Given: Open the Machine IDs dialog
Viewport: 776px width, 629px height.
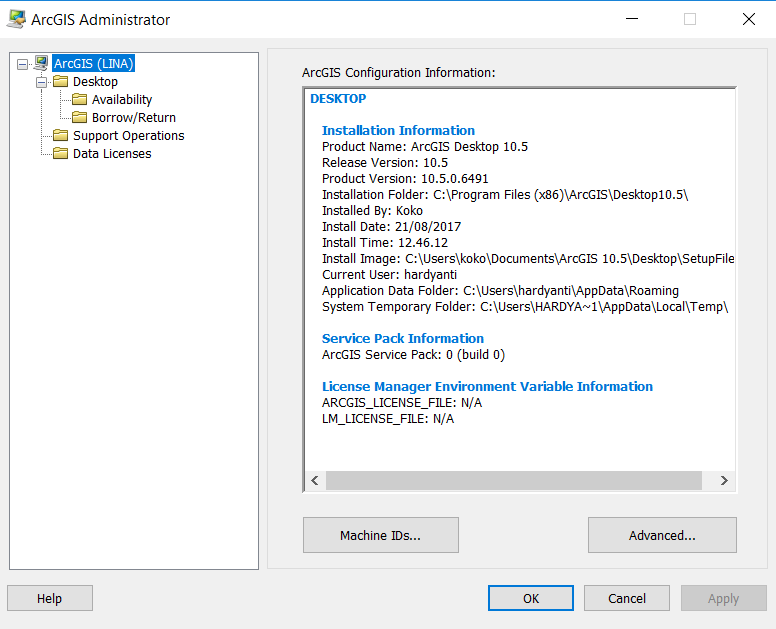Looking at the screenshot, I should click(381, 535).
